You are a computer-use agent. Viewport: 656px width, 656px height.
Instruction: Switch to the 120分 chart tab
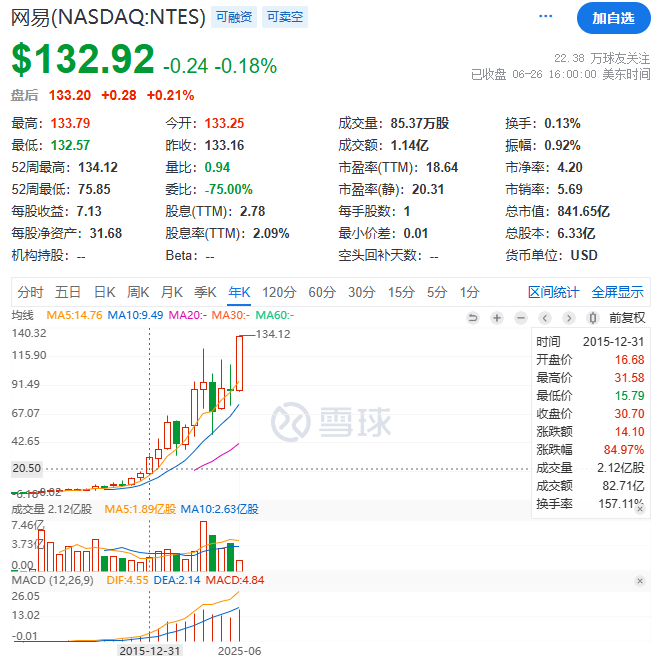coord(279,292)
